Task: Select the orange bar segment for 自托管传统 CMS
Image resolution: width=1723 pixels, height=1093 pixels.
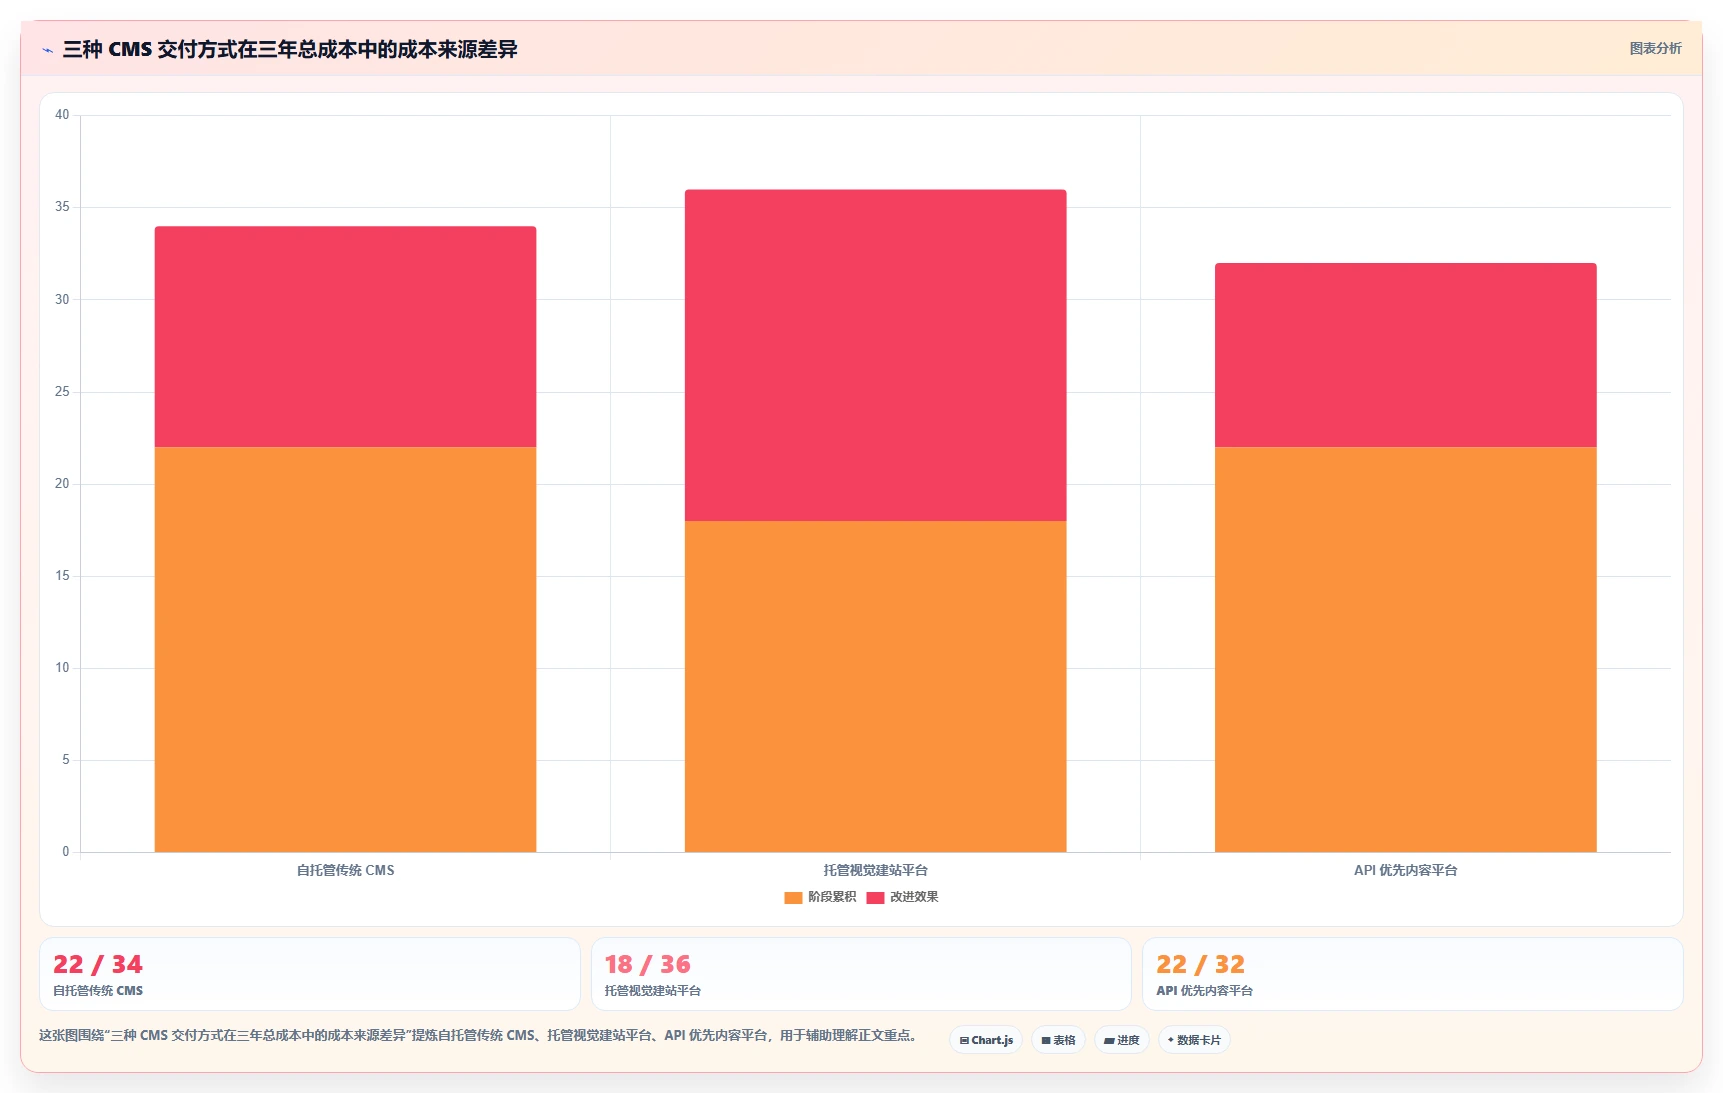Action: coord(345,649)
